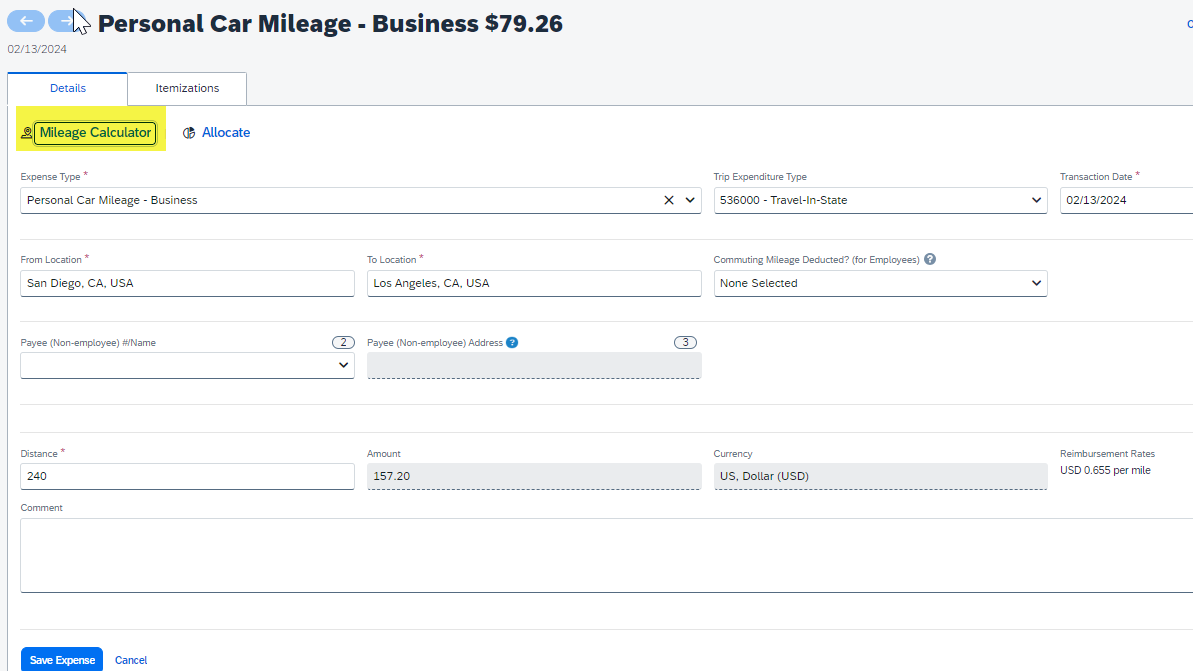Click the next expense forward arrow

click(x=64, y=21)
